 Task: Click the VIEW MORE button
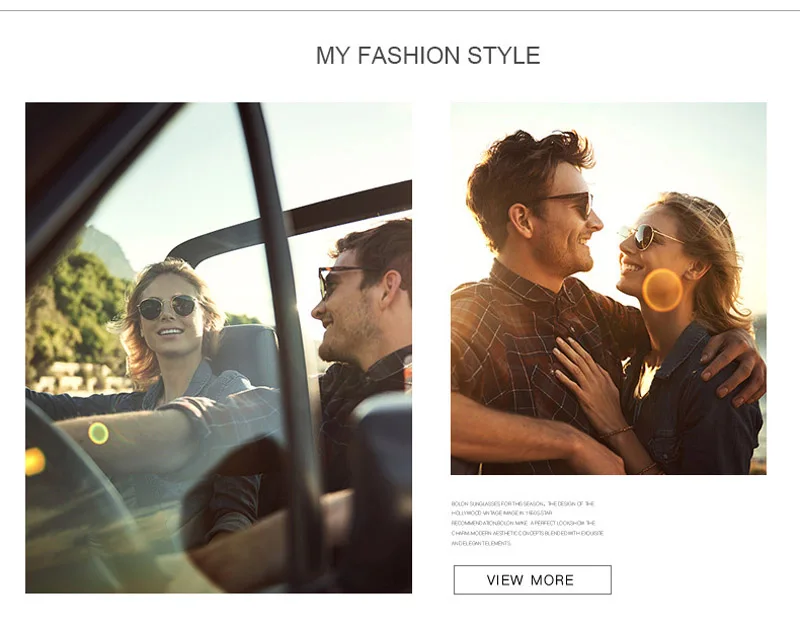click(532, 580)
